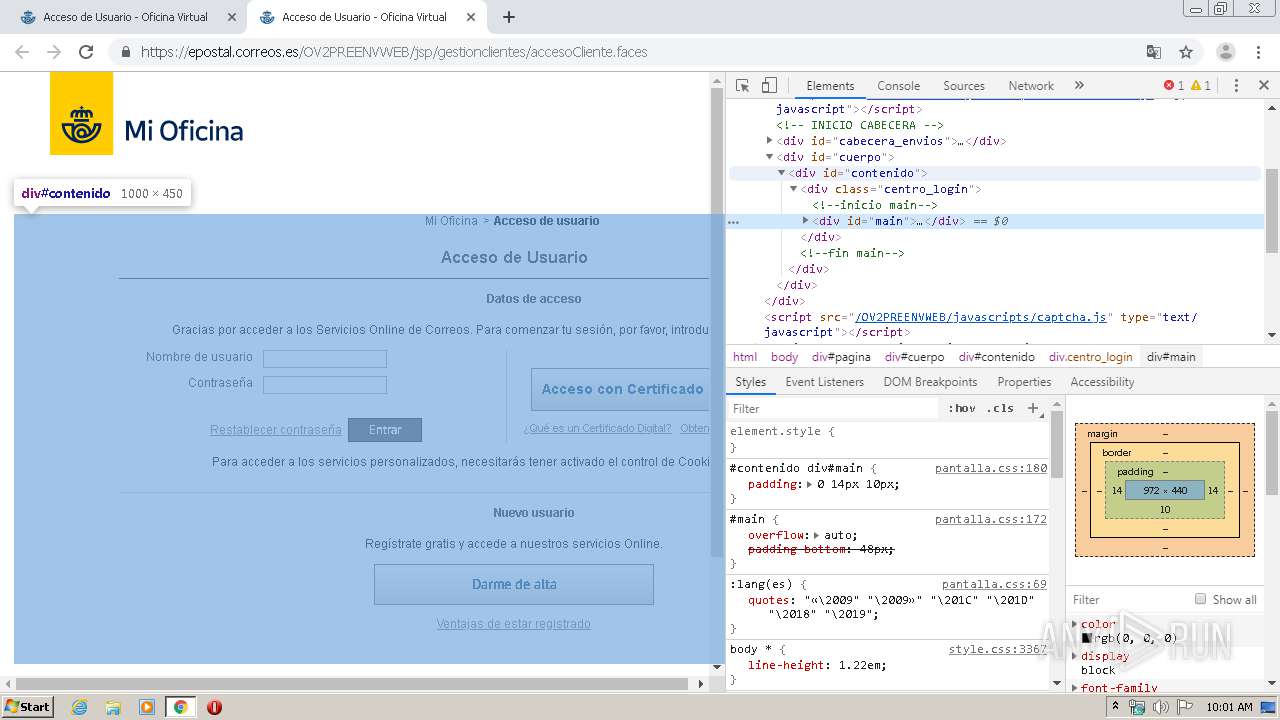Select the Elements tab
This screenshot has height=720, width=1280.
[x=830, y=86]
